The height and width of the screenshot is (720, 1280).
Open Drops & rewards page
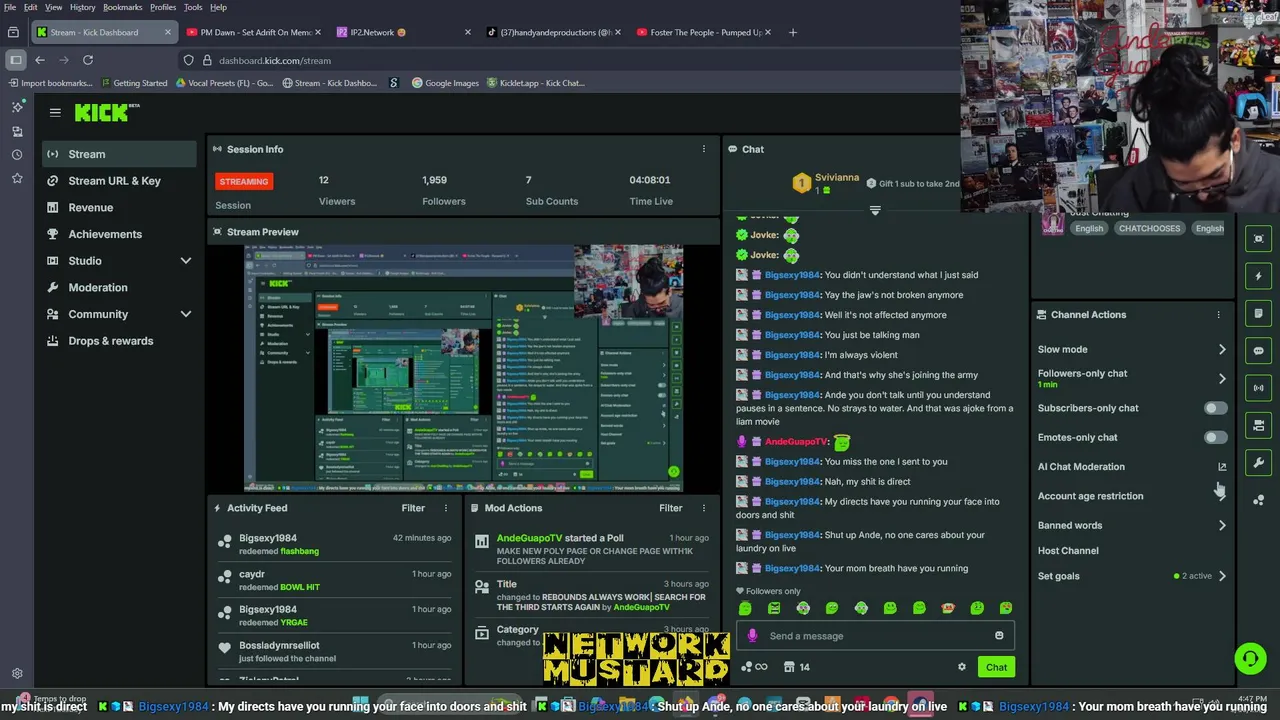(x=119, y=341)
